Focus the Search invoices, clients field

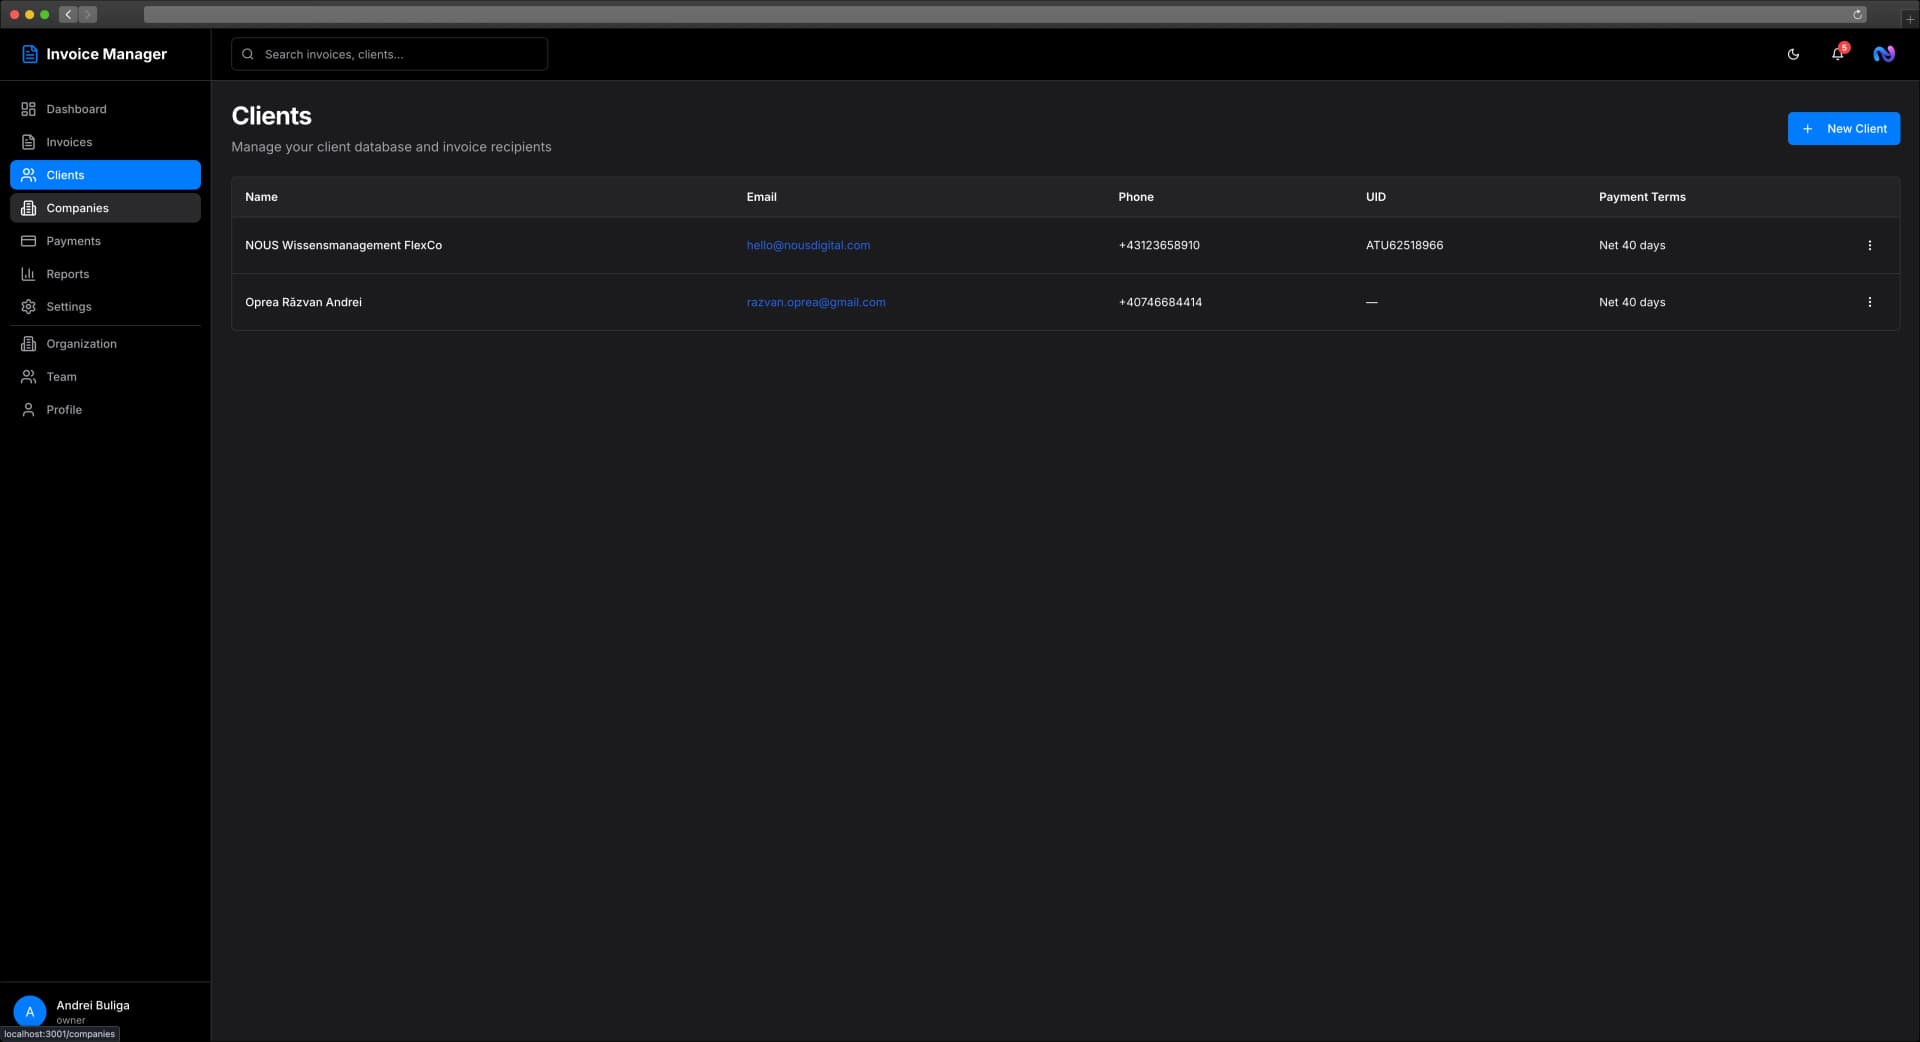(389, 54)
